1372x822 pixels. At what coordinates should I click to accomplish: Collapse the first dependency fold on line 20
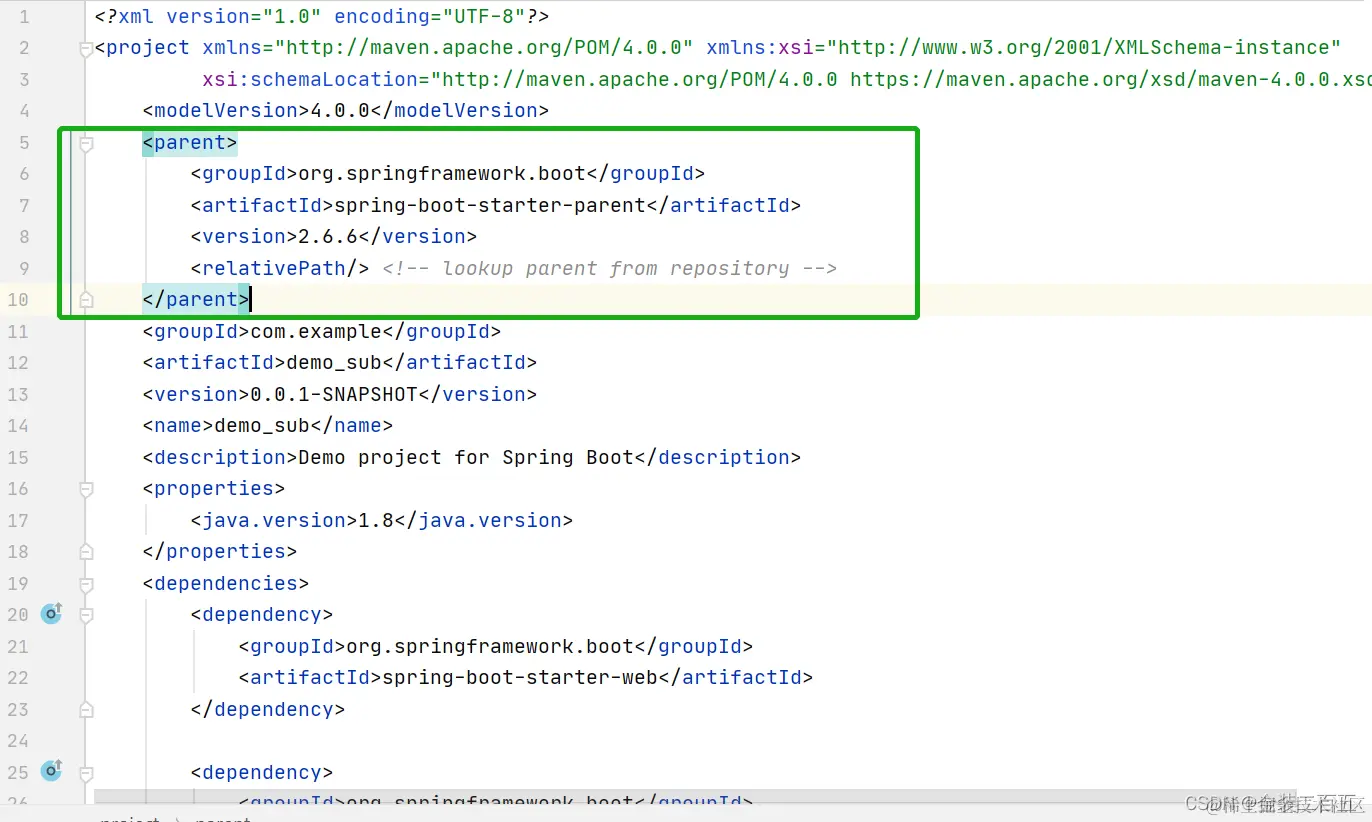pyautogui.click(x=86, y=614)
